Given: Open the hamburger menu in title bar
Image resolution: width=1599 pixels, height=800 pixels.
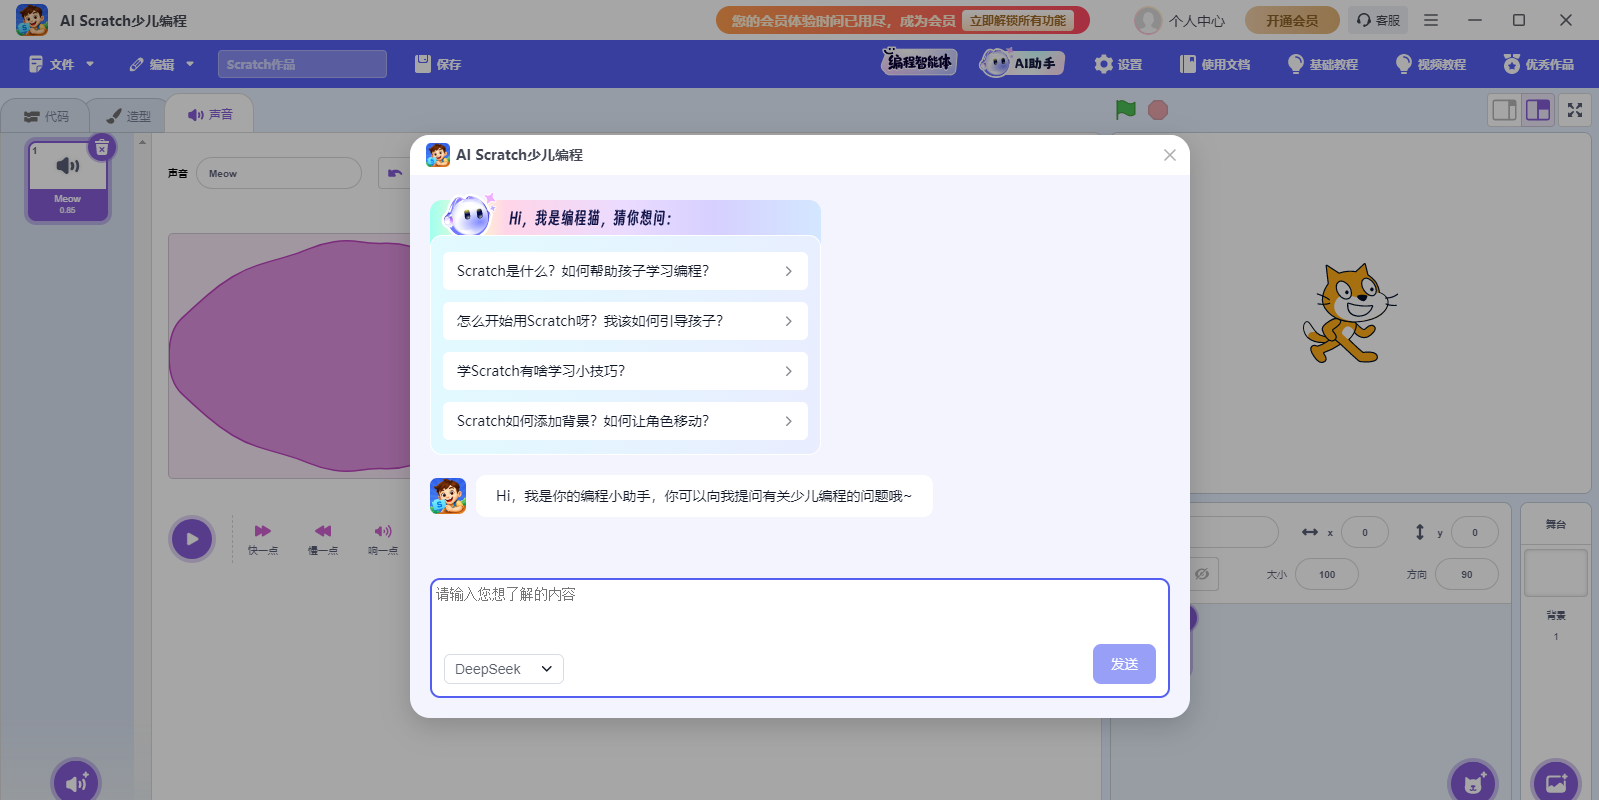Looking at the screenshot, I should (x=1431, y=20).
